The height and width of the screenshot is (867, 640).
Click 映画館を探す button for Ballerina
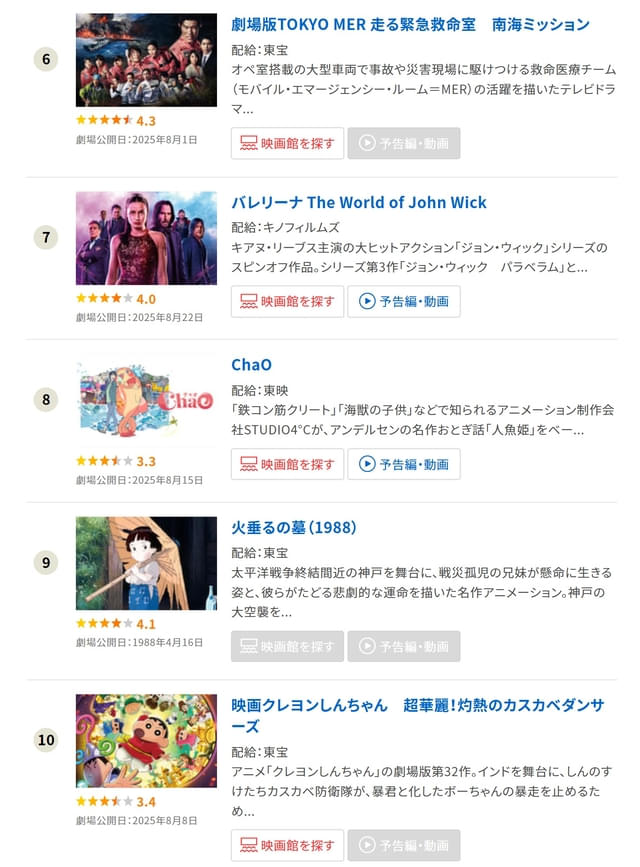288,301
